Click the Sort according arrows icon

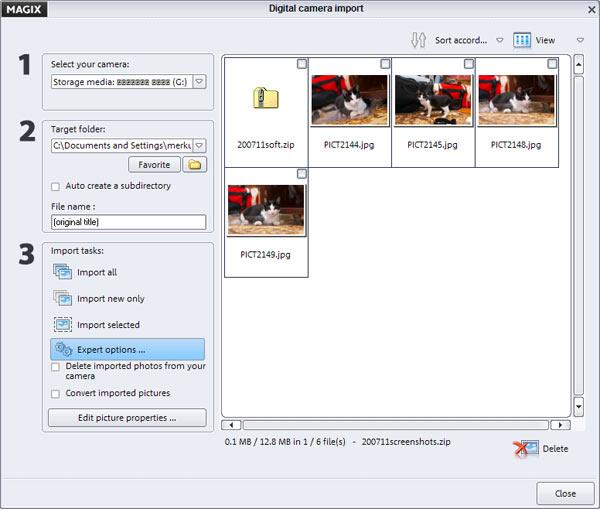coord(418,40)
